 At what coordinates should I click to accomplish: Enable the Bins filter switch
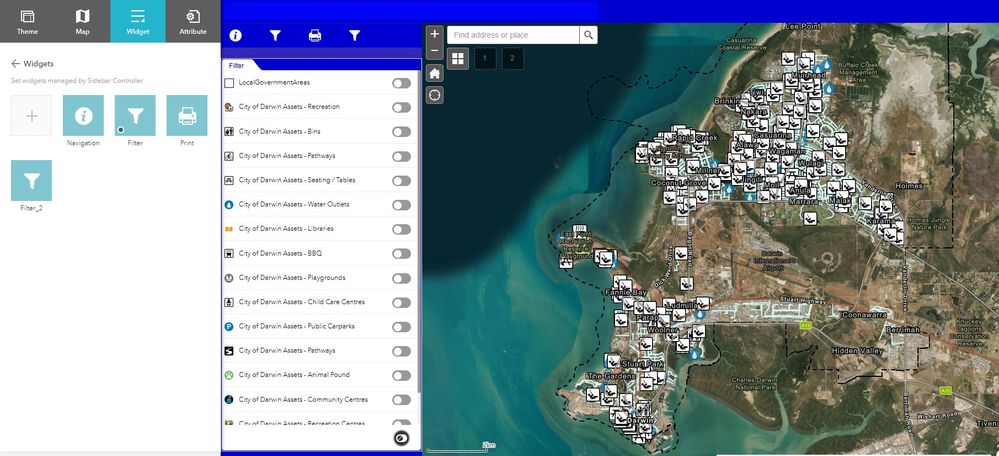click(401, 132)
